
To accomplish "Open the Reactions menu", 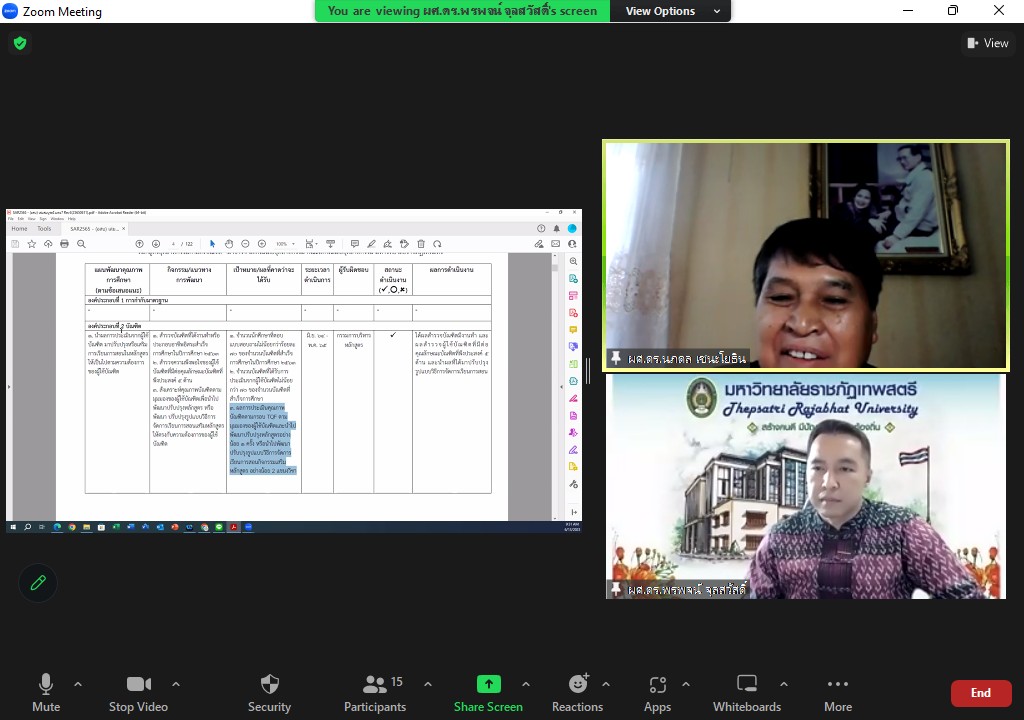I will [577, 693].
